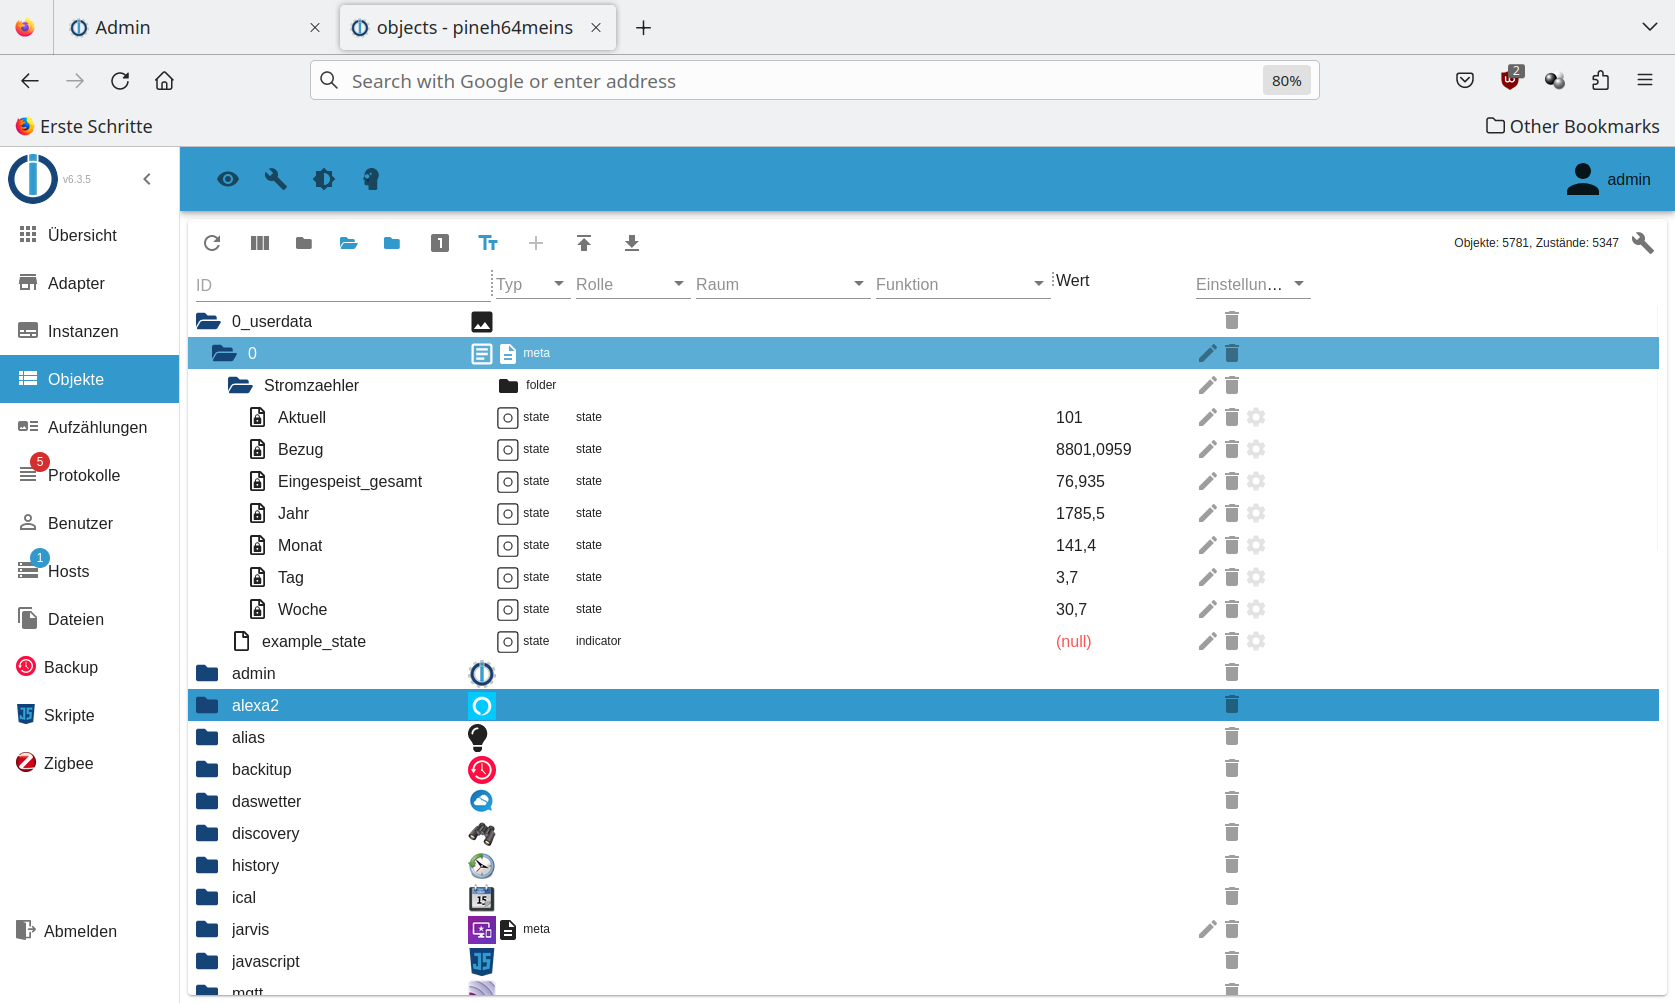The height and width of the screenshot is (1003, 1675).
Task: Open Benutzer in sidebar
Action: 90,523
